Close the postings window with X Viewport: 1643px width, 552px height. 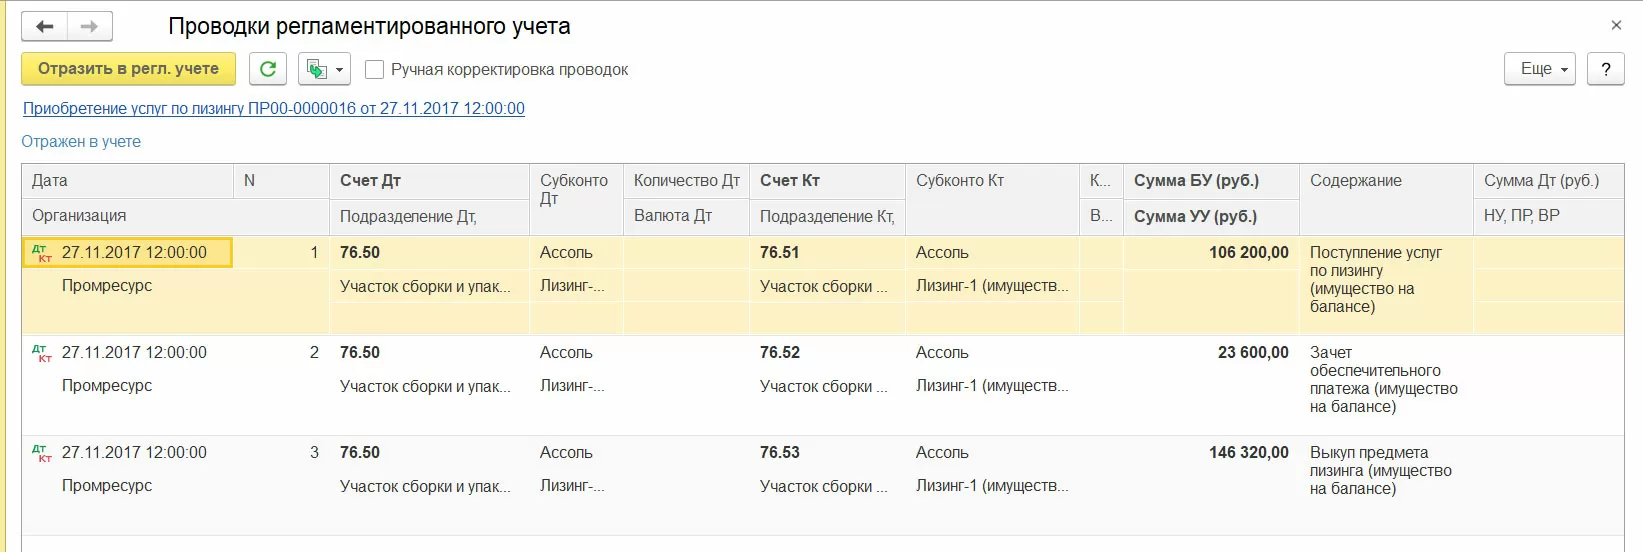(x=1616, y=26)
